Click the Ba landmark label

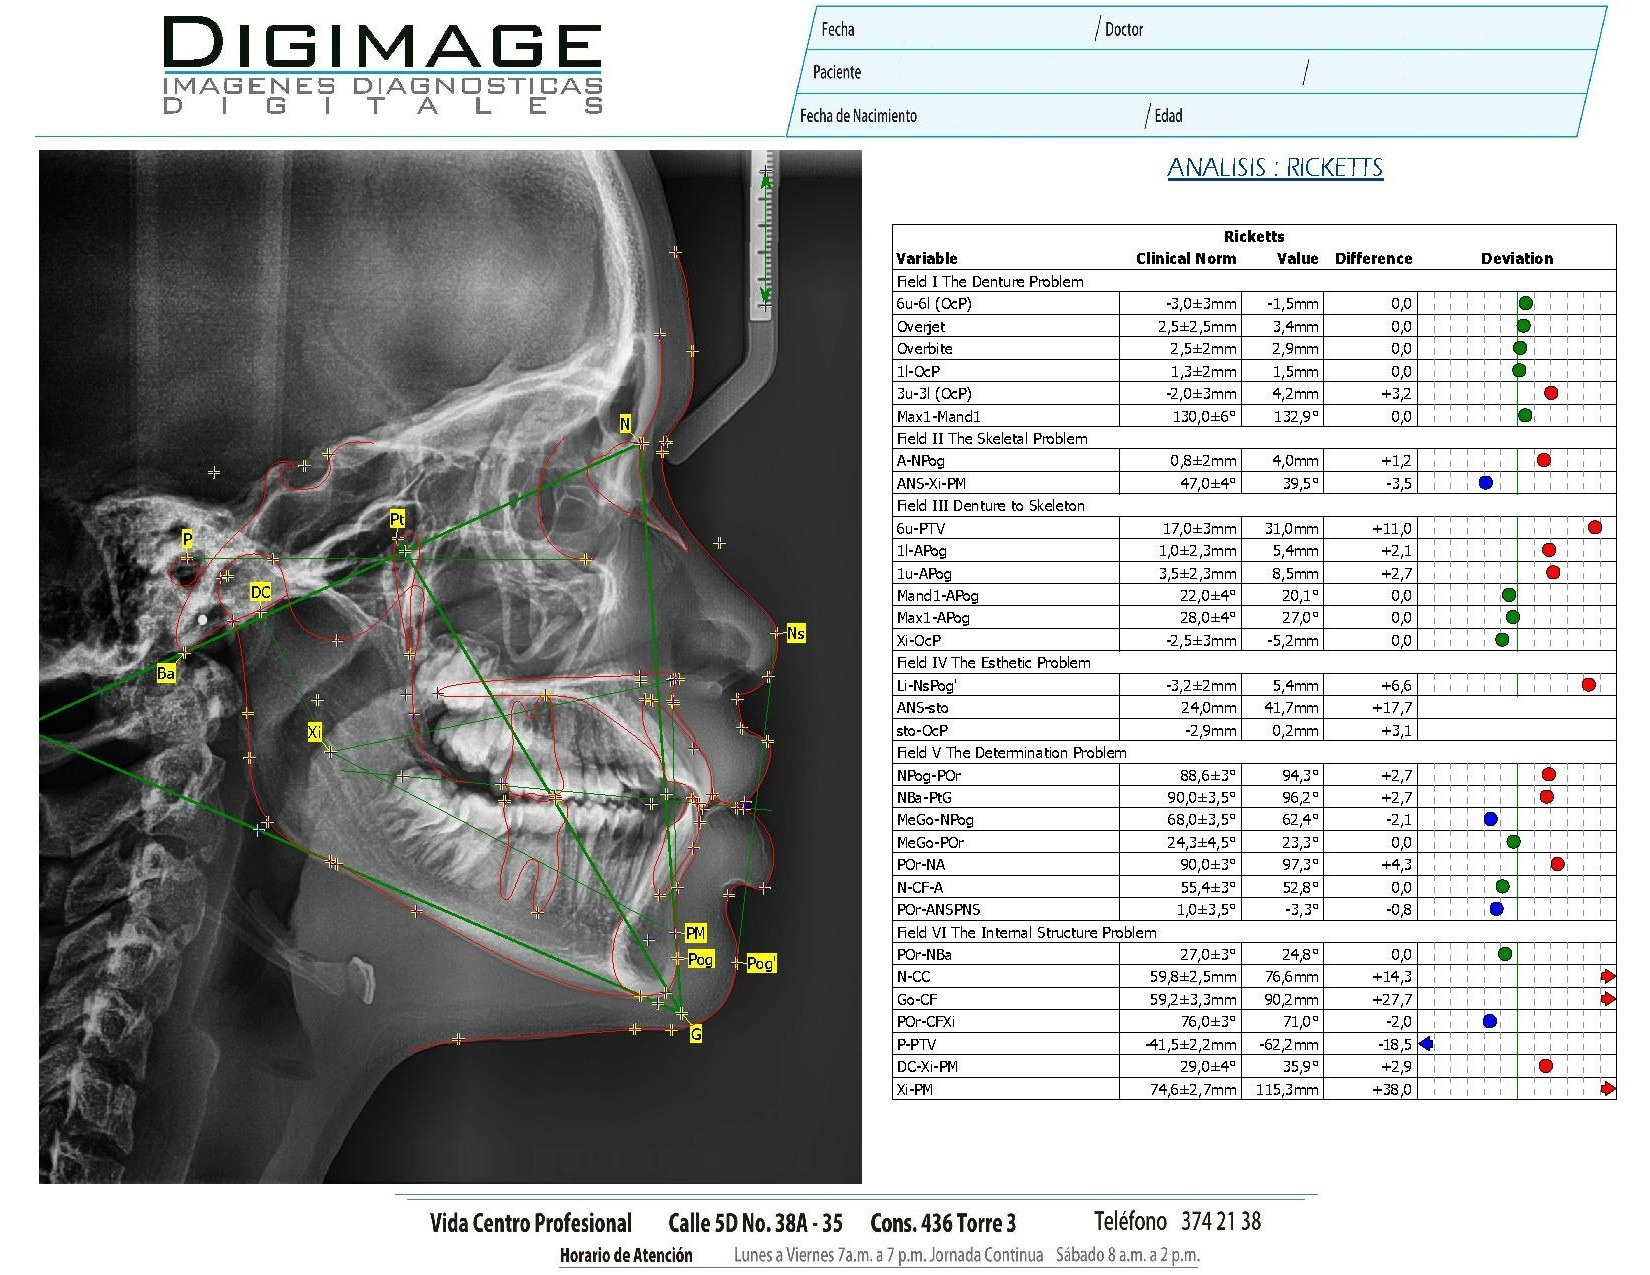point(166,674)
